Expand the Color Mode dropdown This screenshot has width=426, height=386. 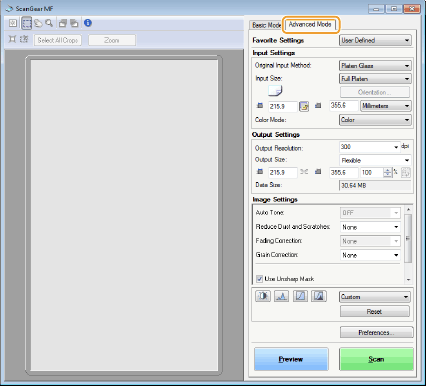[x=375, y=120]
